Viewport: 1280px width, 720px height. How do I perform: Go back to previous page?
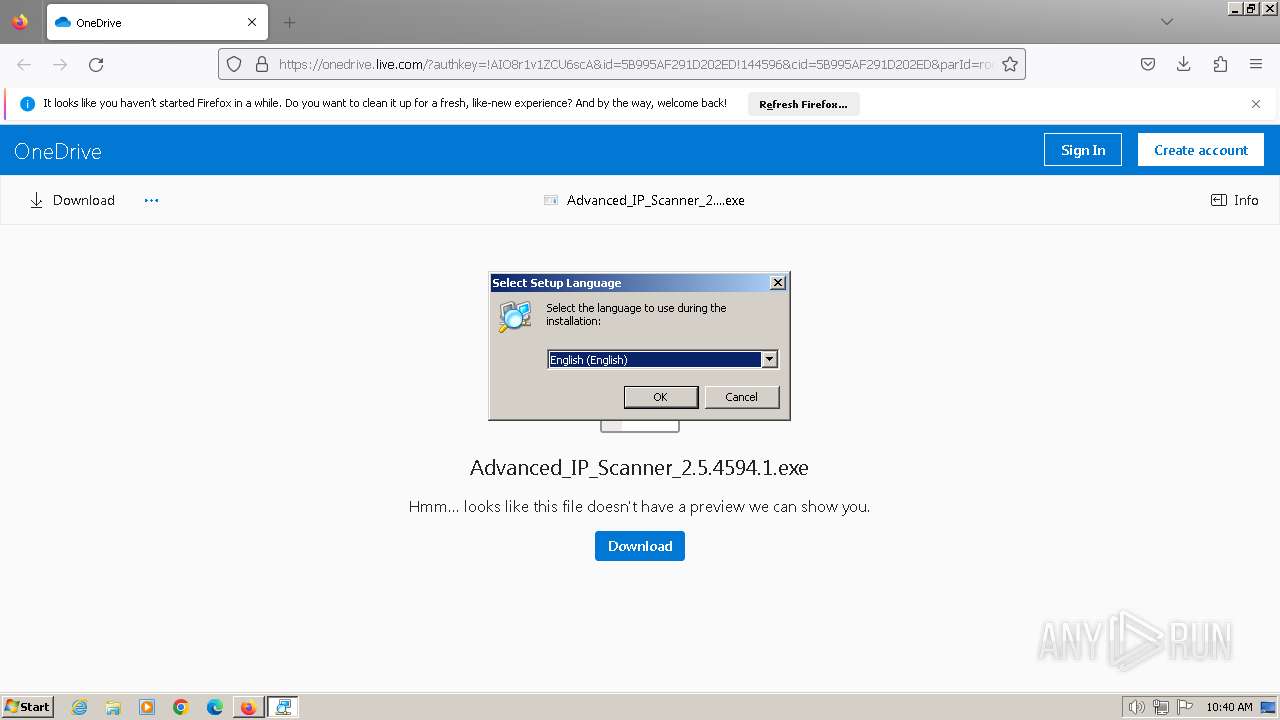pos(24,64)
